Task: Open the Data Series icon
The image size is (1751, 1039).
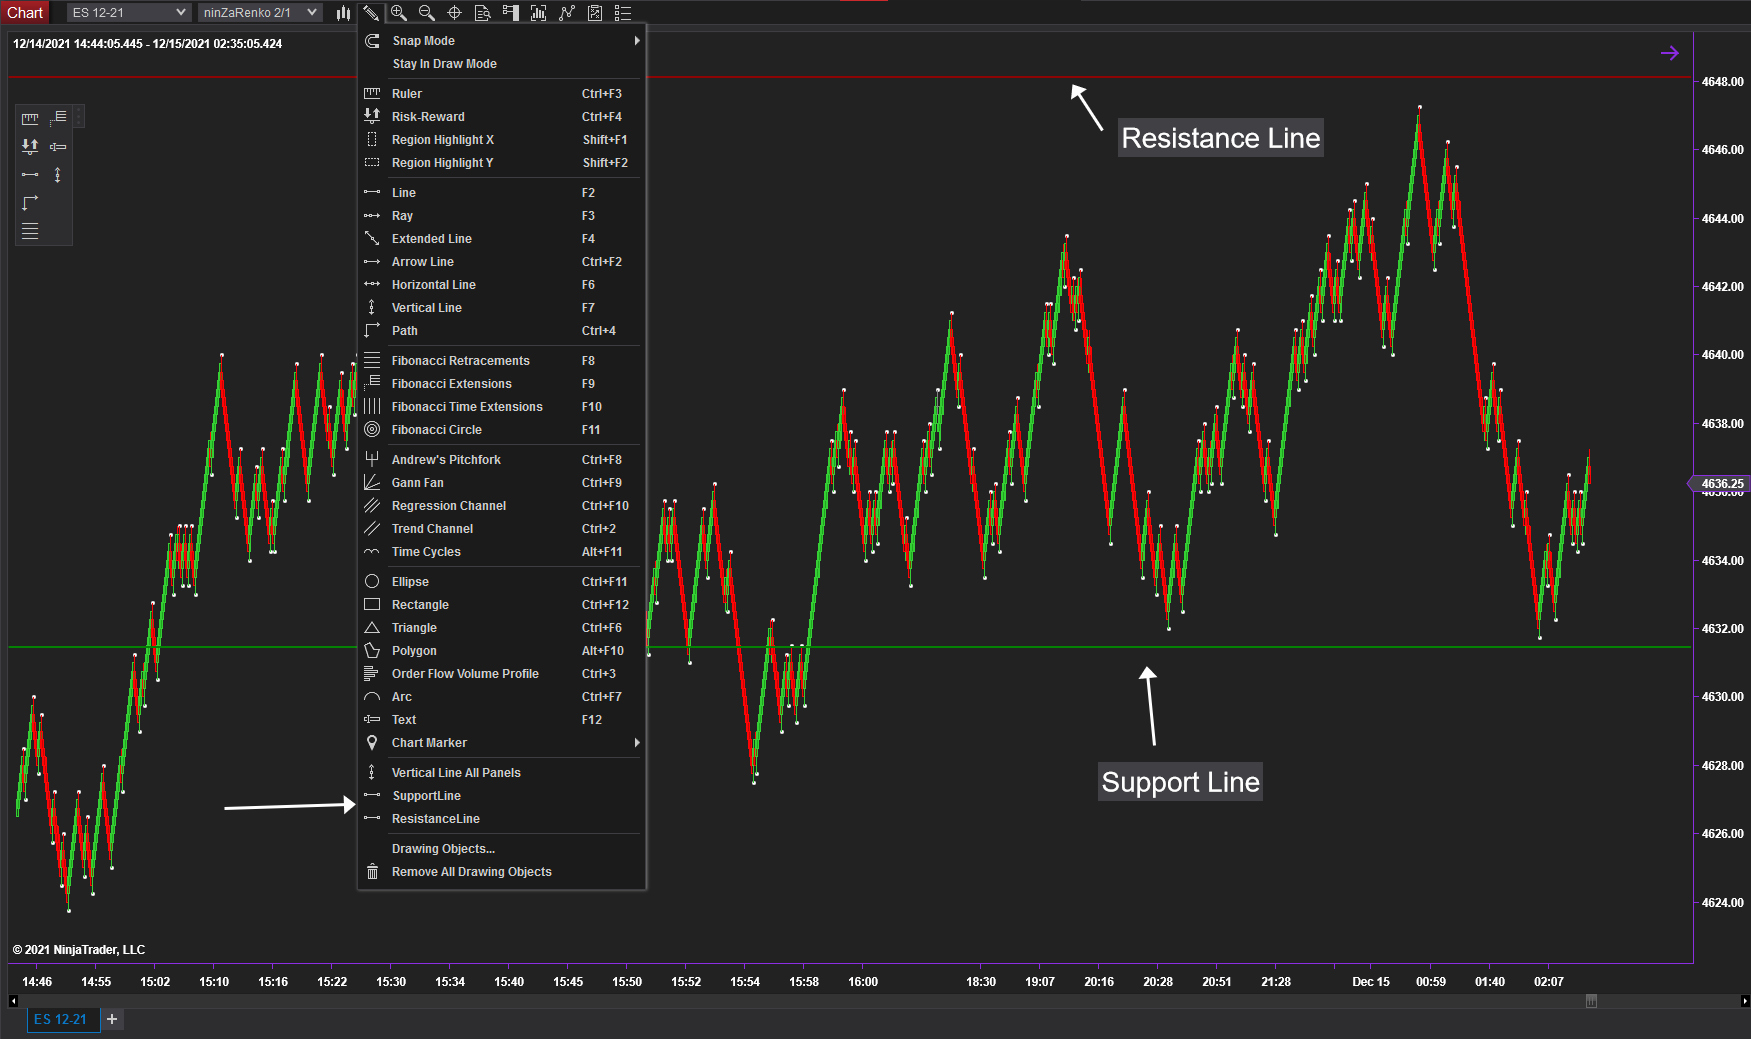Action: tap(539, 13)
